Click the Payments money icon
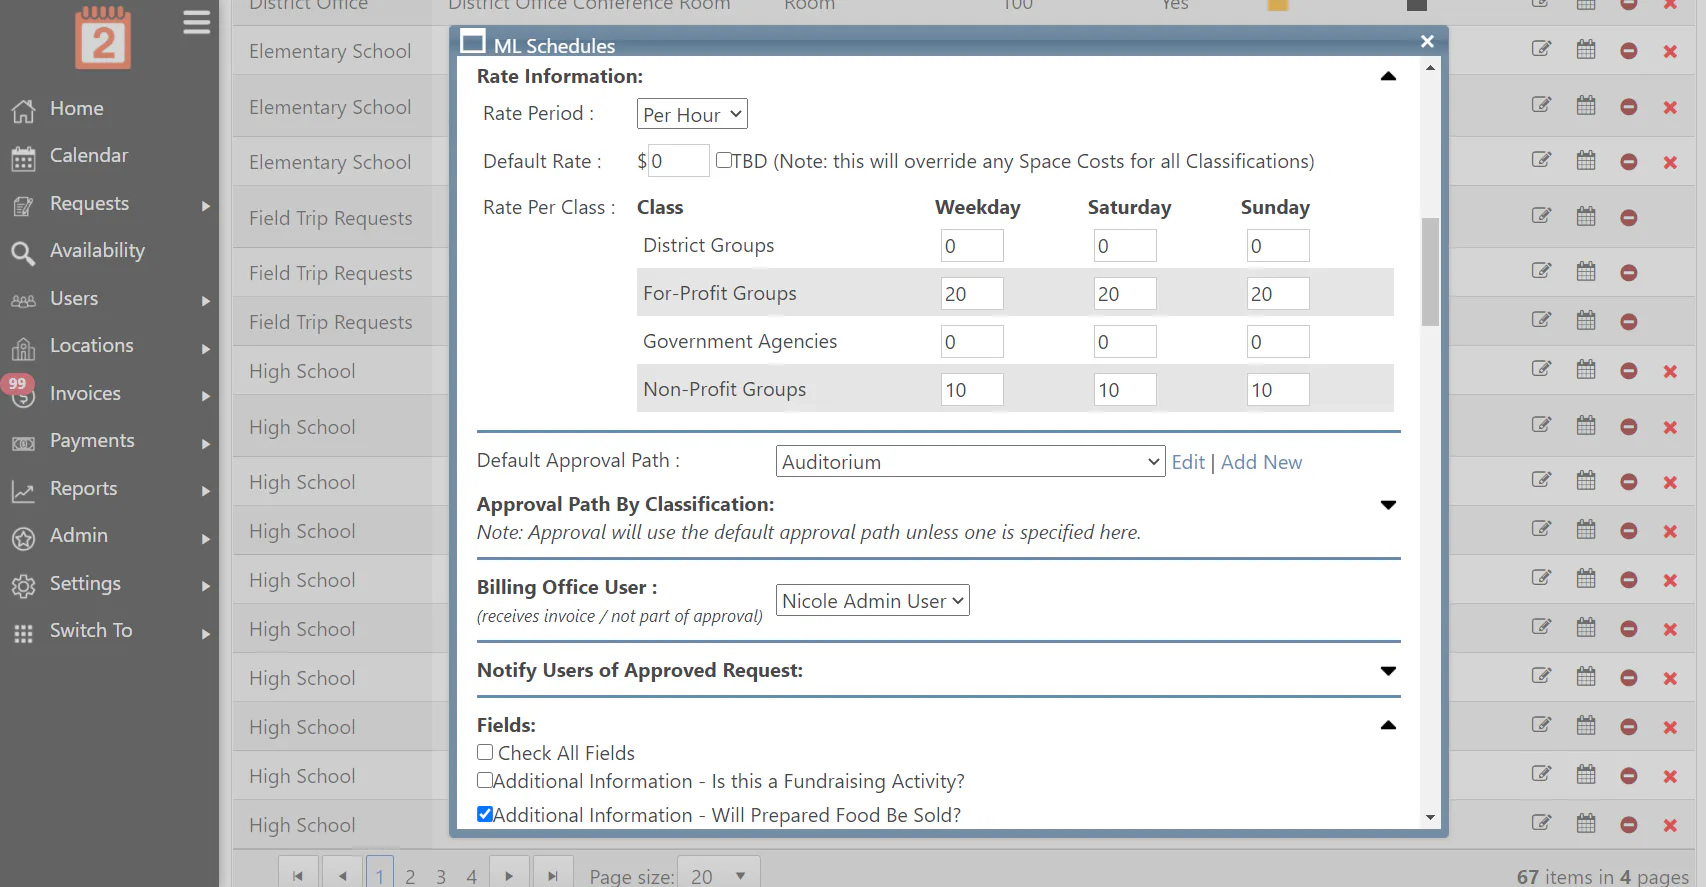 [23, 443]
